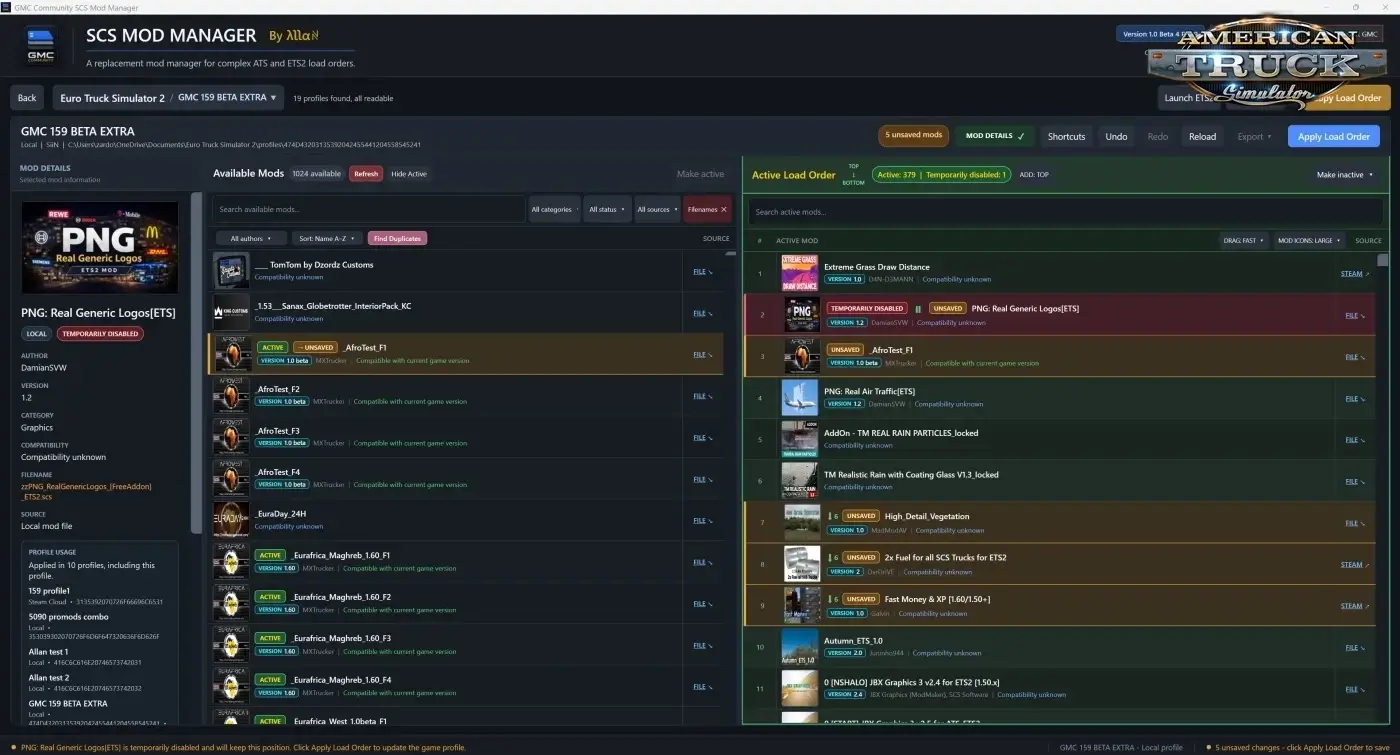Open the Shortcuts panel
Viewport: 1400px width, 755px height.
(x=1066, y=136)
